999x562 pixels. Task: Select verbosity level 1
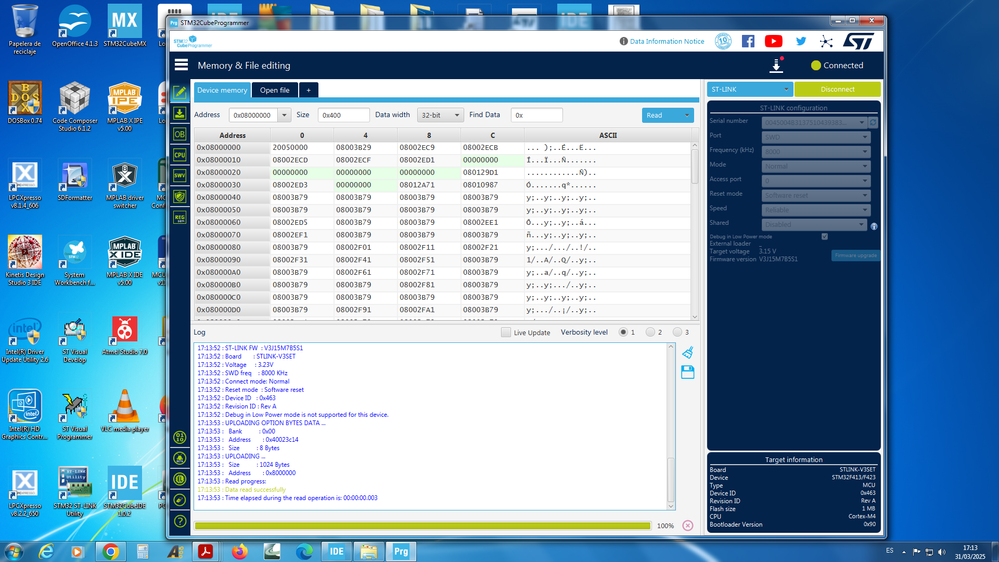tap(623, 332)
